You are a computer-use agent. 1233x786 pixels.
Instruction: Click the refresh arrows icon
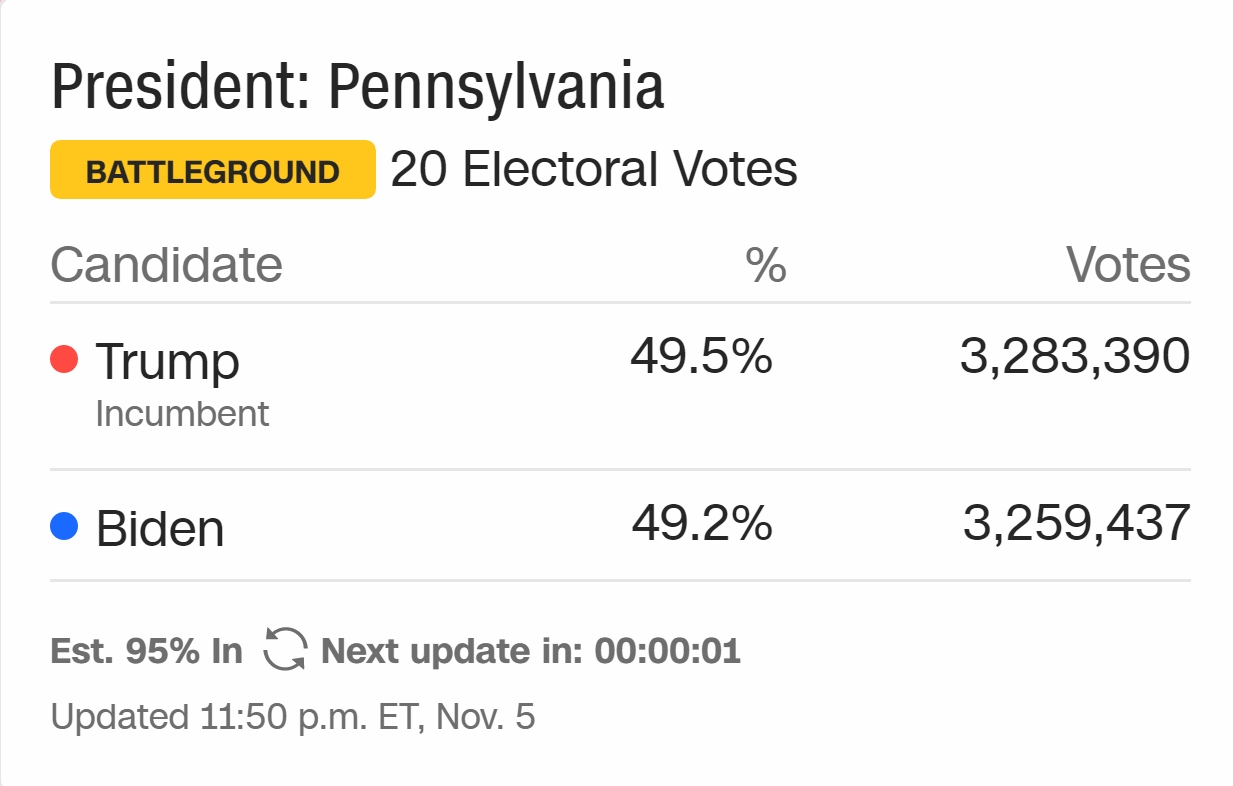click(285, 650)
